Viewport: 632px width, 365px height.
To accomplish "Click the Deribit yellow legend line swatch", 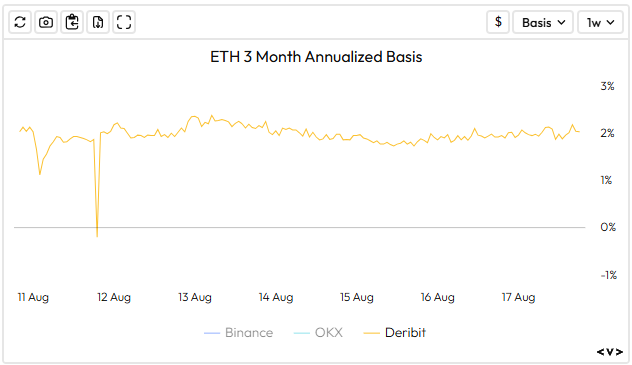I will (372, 333).
